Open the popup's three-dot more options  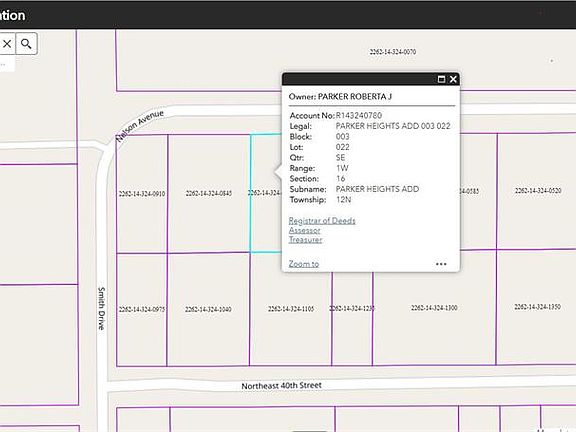pyautogui.click(x=441, y=264)
